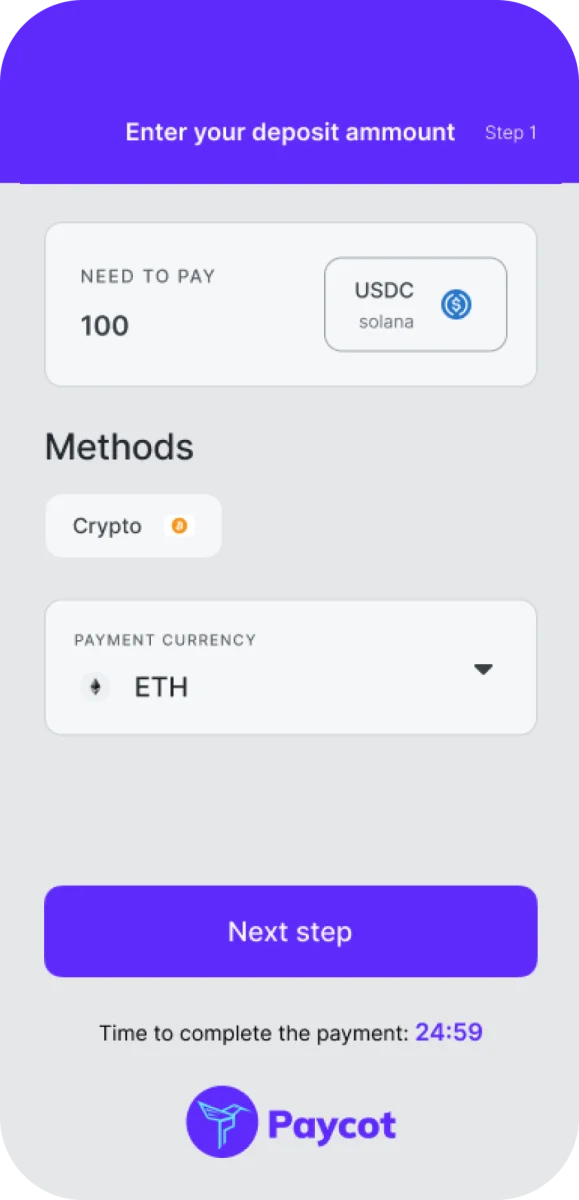Click the 24:59 countdown timer
The height and width of the screenshot is (1200, 579).
[449, 1031]
